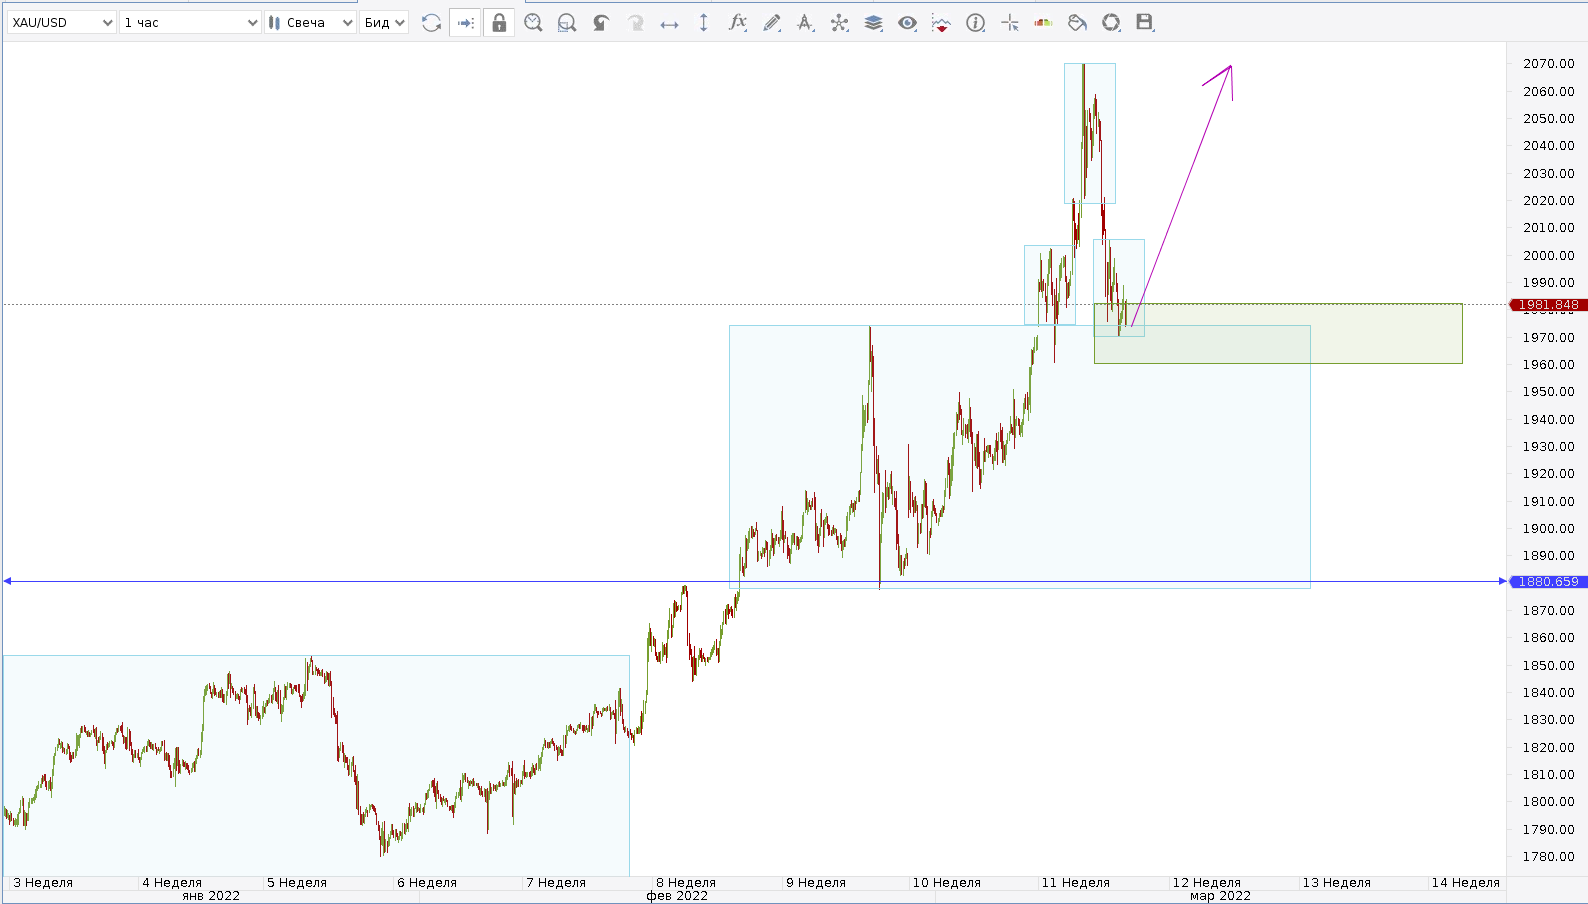This screenshot has width=1588, height=904.
Task: Toggle the chart lock icon
Action: tap(499, 22)
